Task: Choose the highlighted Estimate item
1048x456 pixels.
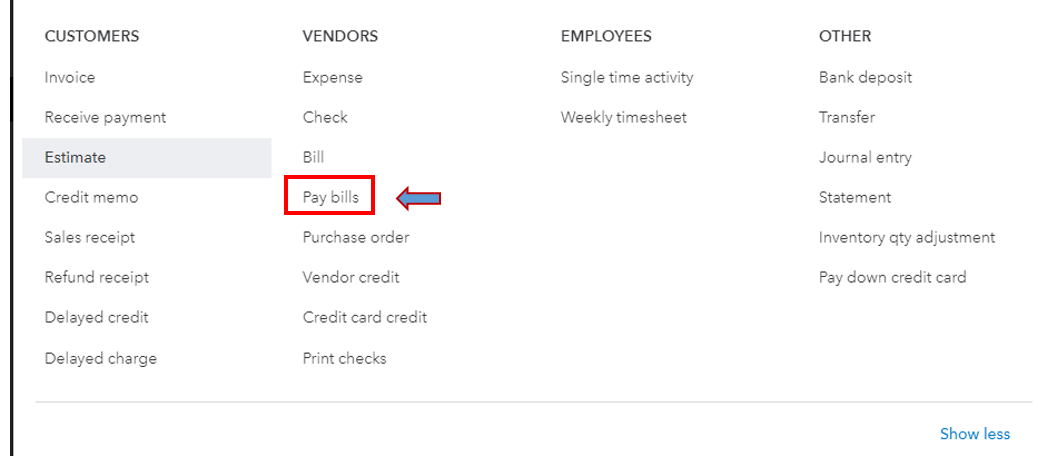Action: click(x=75, y=157)
